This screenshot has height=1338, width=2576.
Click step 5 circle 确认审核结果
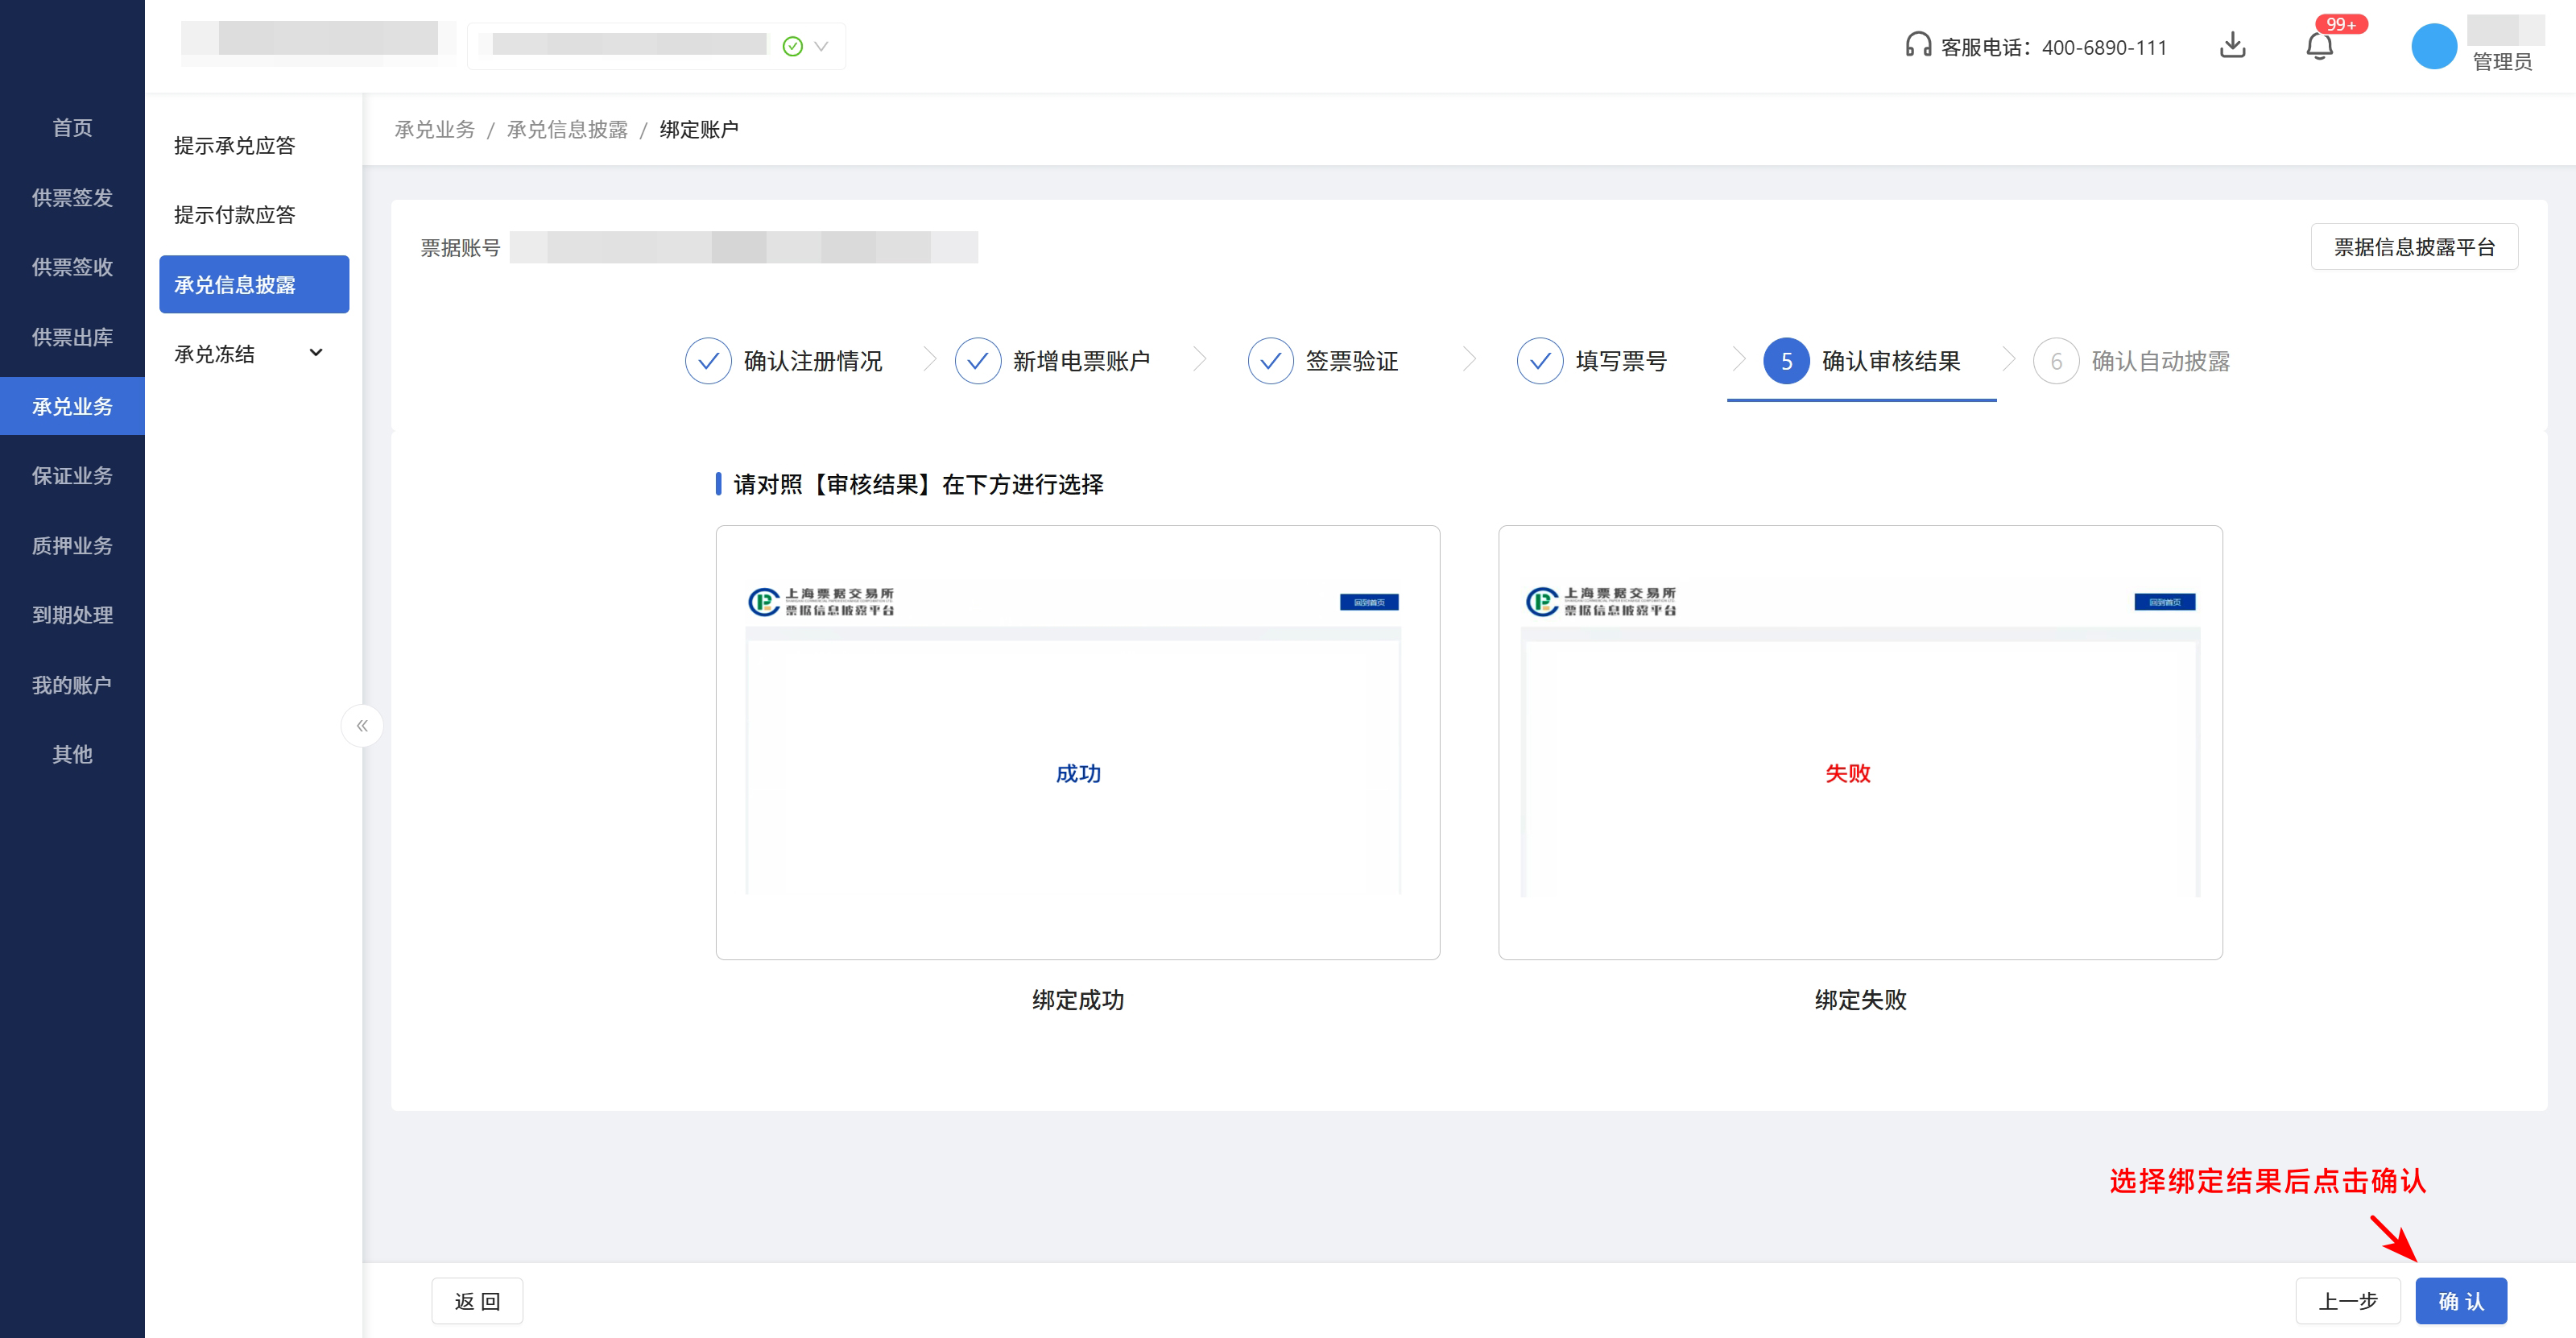(x=1786, y=361)
